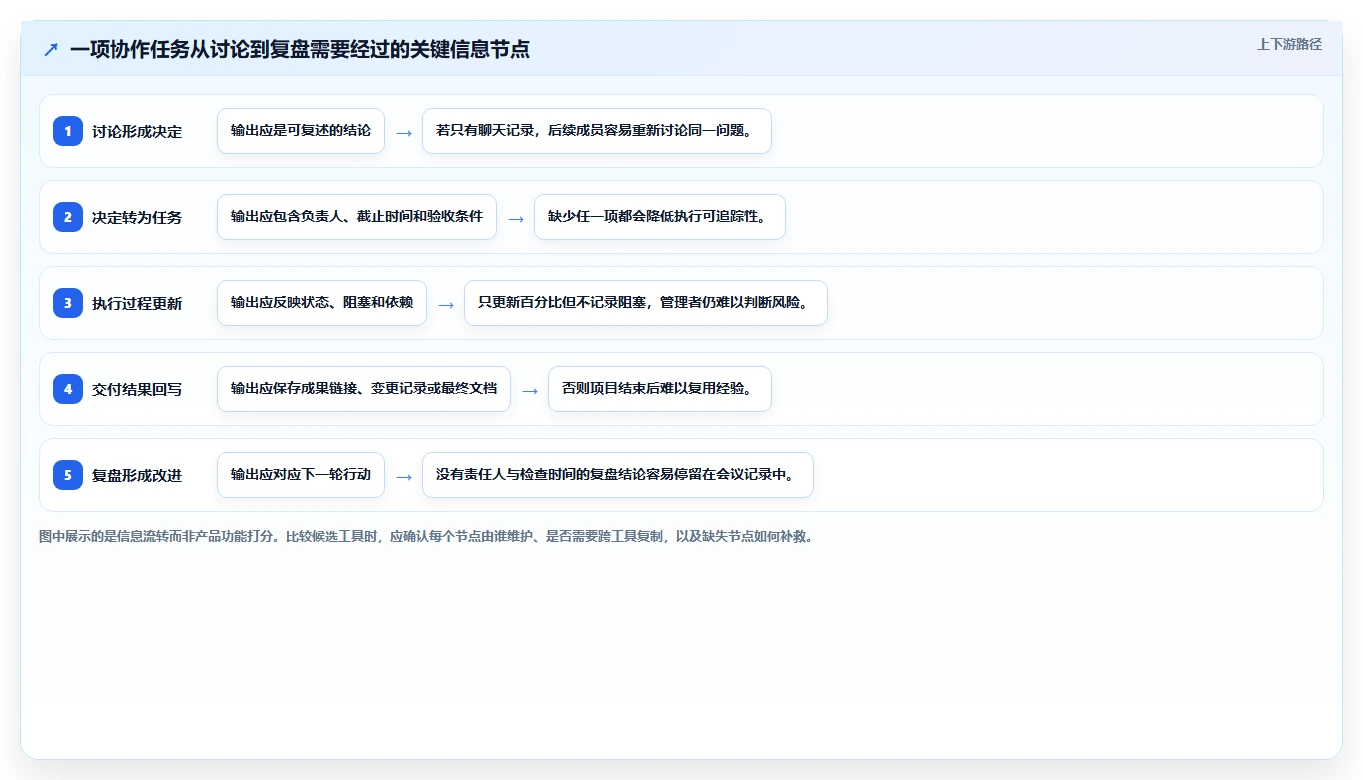Viewport: 1363px width, 780px height.
Task: Select step badge number 2
Action: [68, 217]
